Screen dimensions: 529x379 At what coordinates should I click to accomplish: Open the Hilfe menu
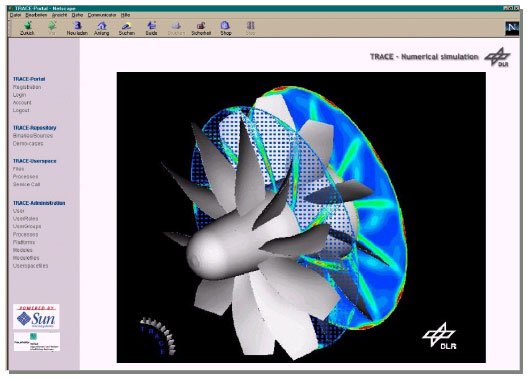coord(126,15)
